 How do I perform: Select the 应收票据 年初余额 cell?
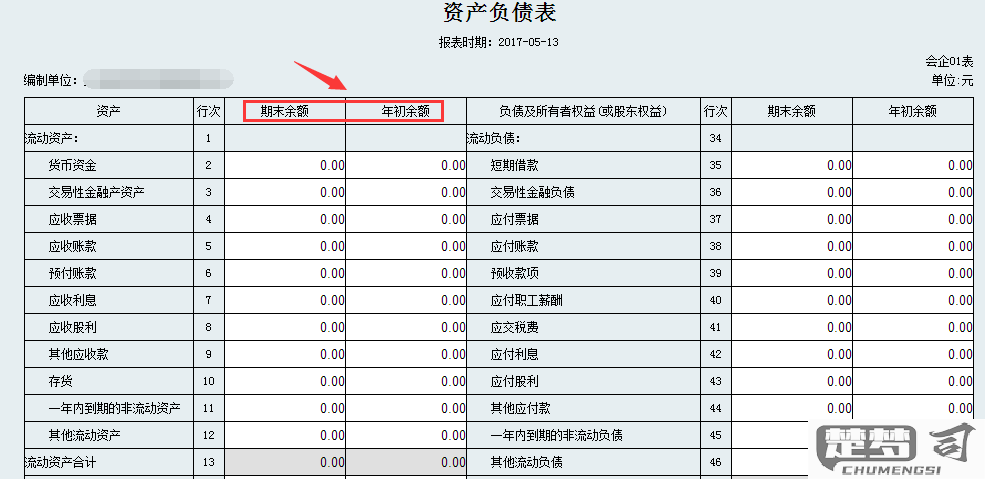pos(406,219)
